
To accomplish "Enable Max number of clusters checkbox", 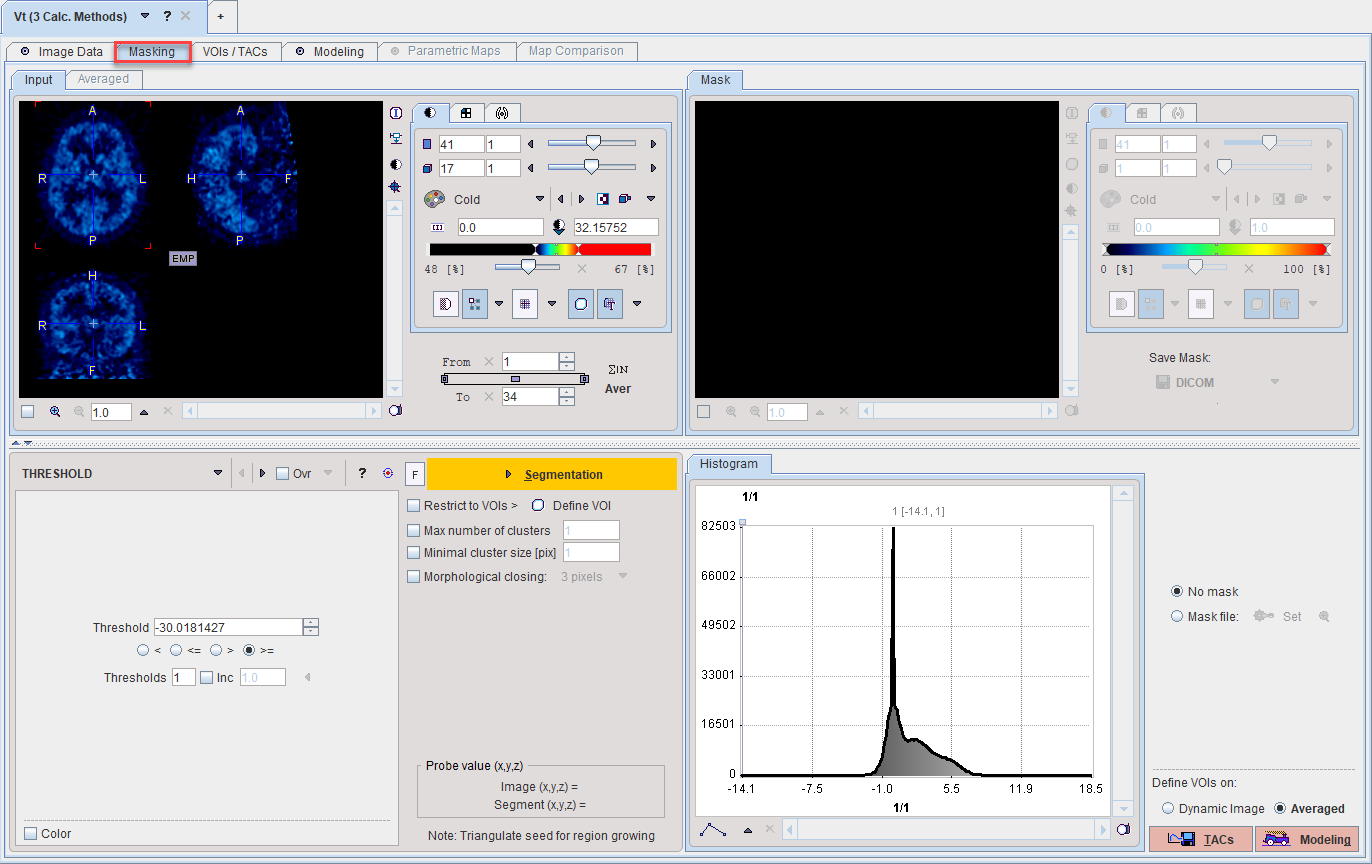I will click(414, 530).
